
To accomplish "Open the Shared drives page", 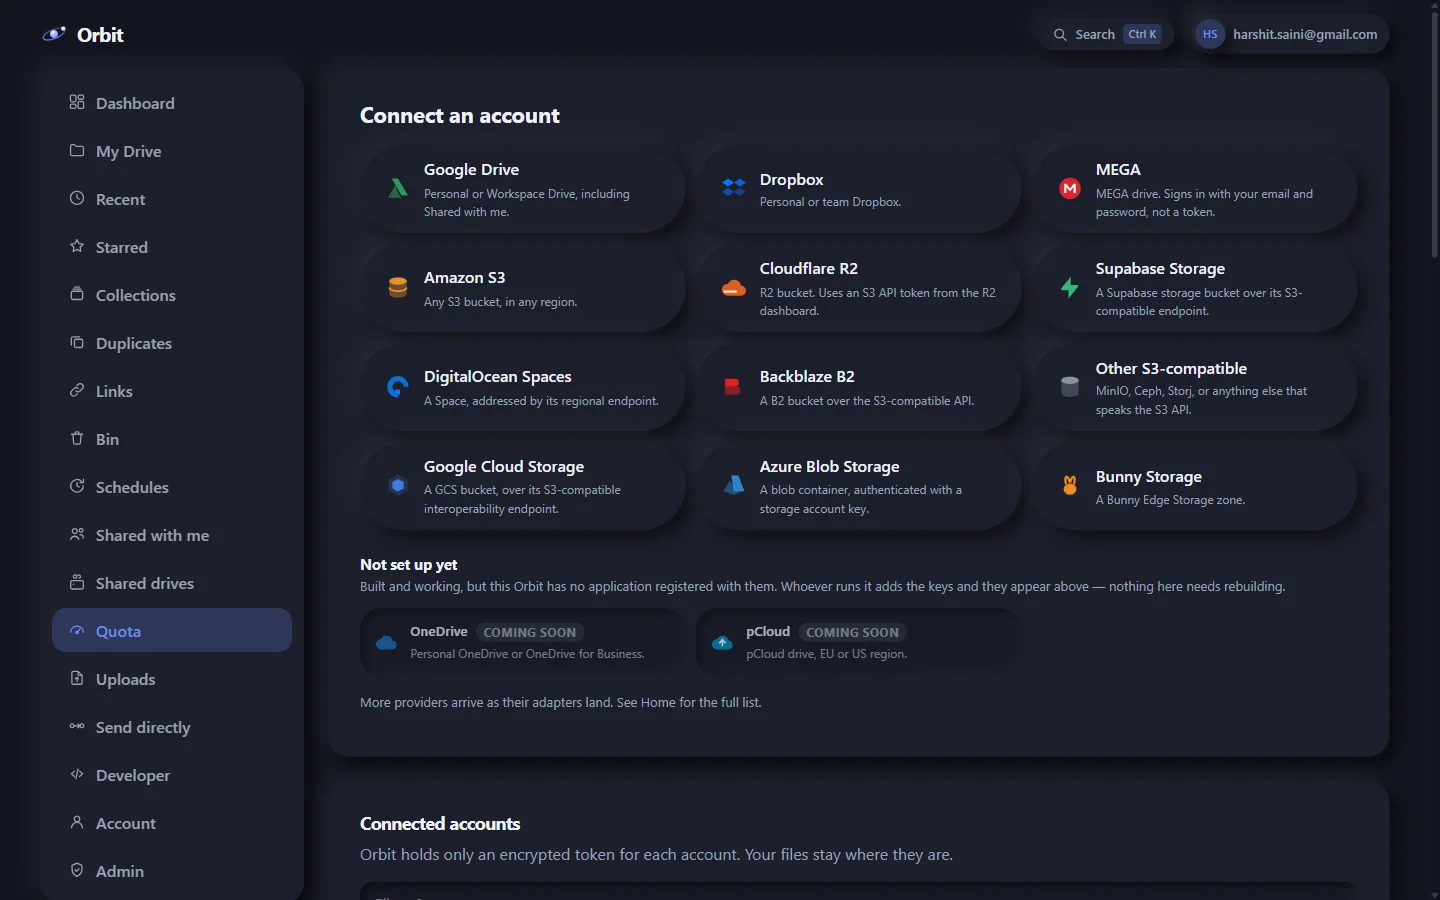I will point(172,583).
